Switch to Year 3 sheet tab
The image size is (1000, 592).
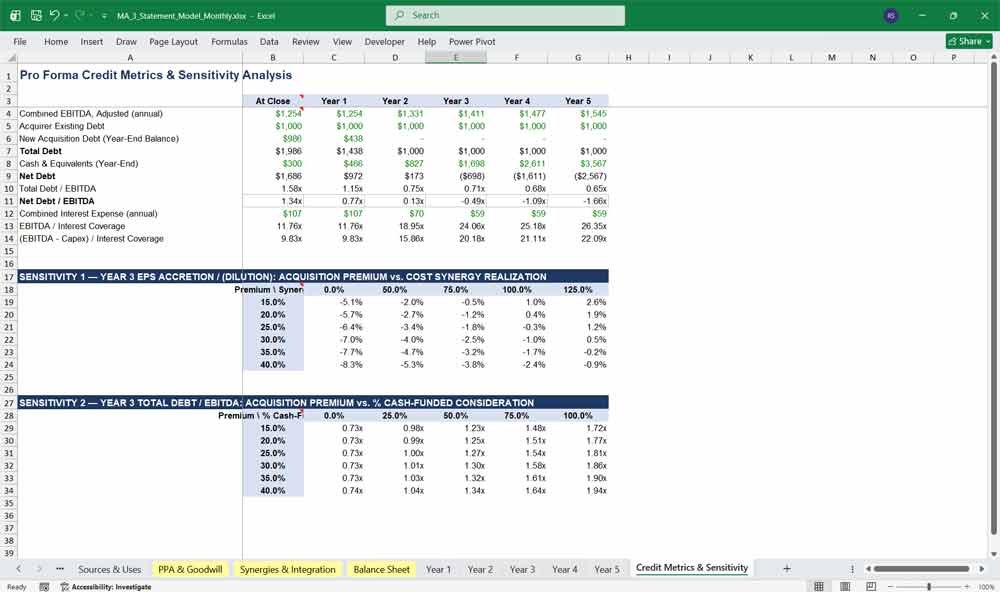point(522,569)
